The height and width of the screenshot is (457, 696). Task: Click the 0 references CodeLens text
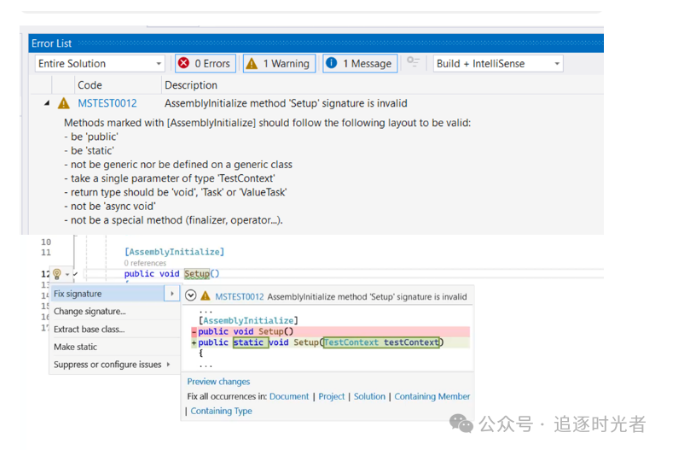click(x=145, y=263)
